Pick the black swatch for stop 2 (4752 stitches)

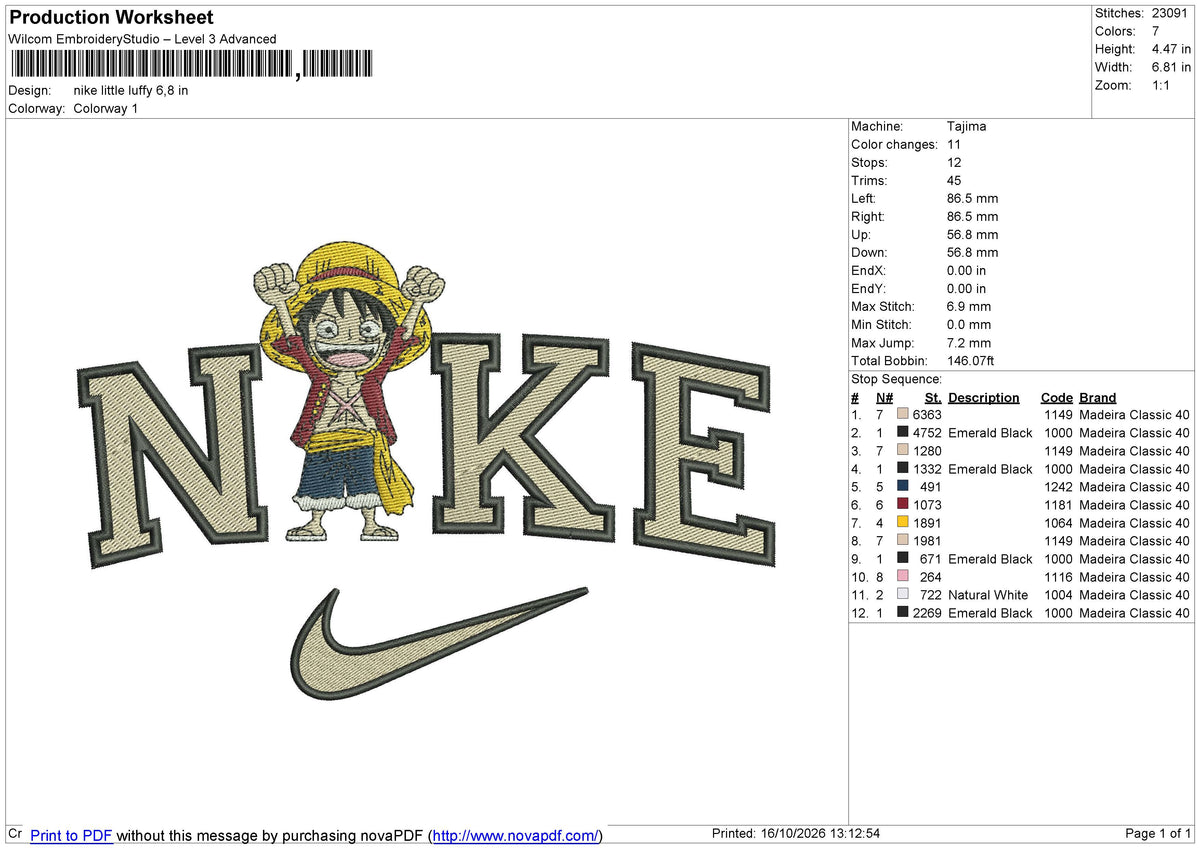point(903,433)
